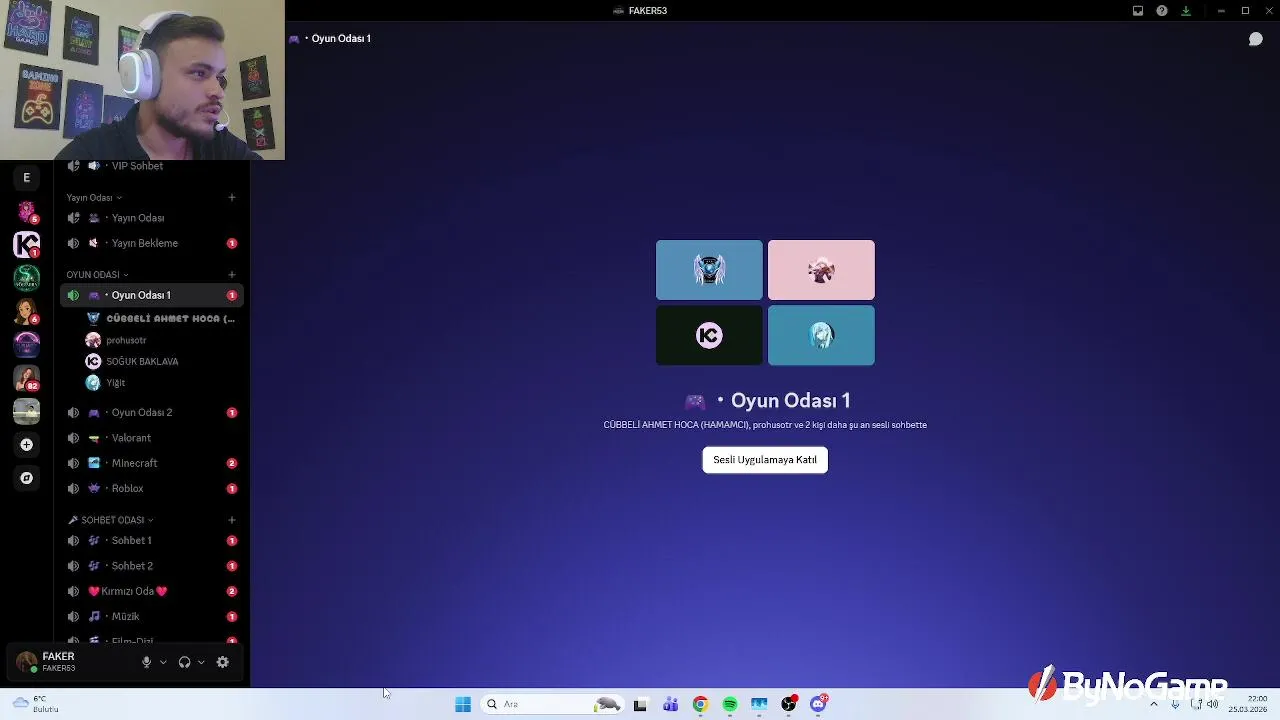Viewport: 1280px width, 720px height.
Task: Select the Valorant voice channel
Action: (150, 438)
